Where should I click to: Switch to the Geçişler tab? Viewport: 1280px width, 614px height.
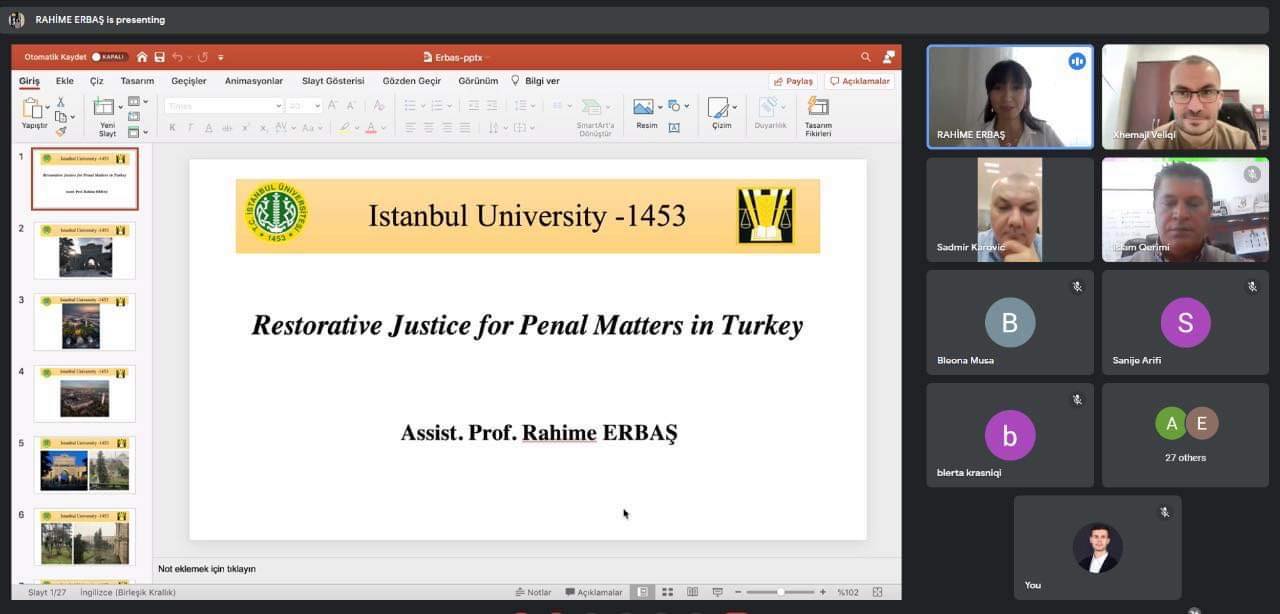point(189,81)
